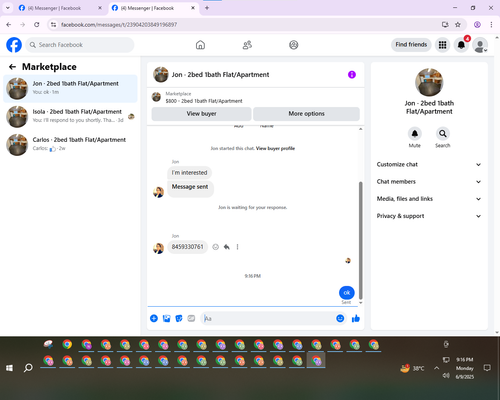500x400 pixels.
Task: Switch to the first Messenger browser tab
Action: [60, 8]
